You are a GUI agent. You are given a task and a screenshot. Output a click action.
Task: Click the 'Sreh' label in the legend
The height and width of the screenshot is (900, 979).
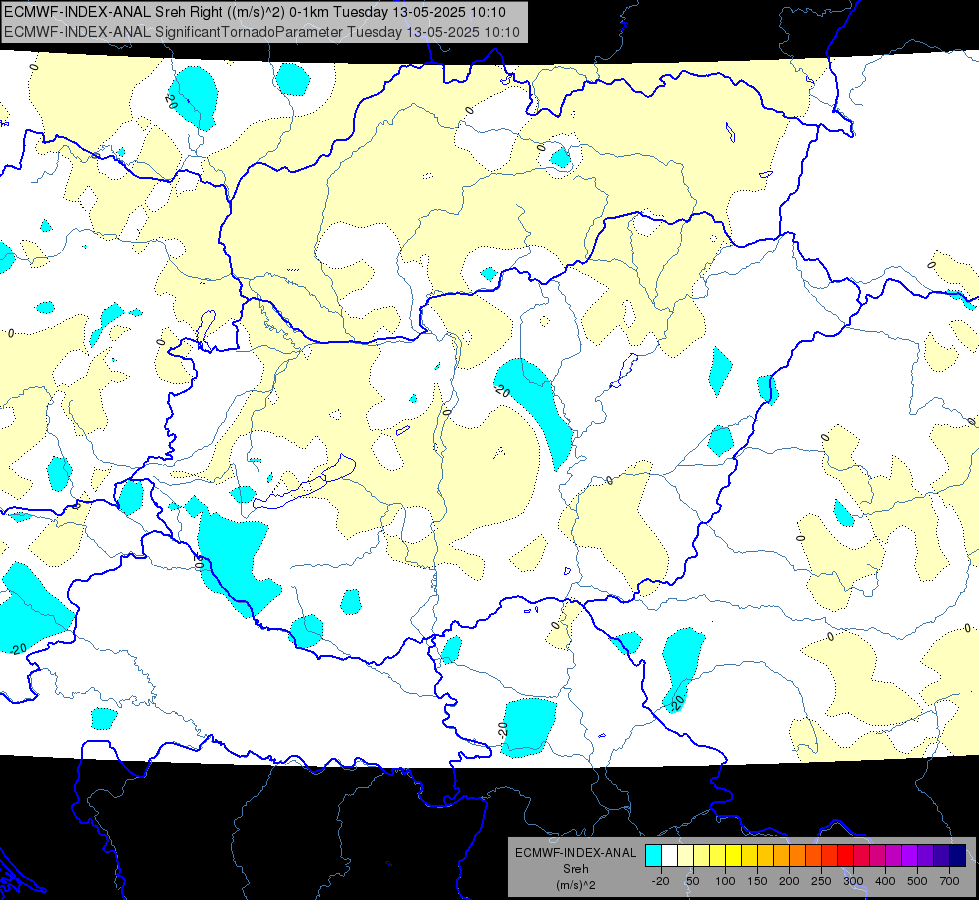click(x=575, y=869)
